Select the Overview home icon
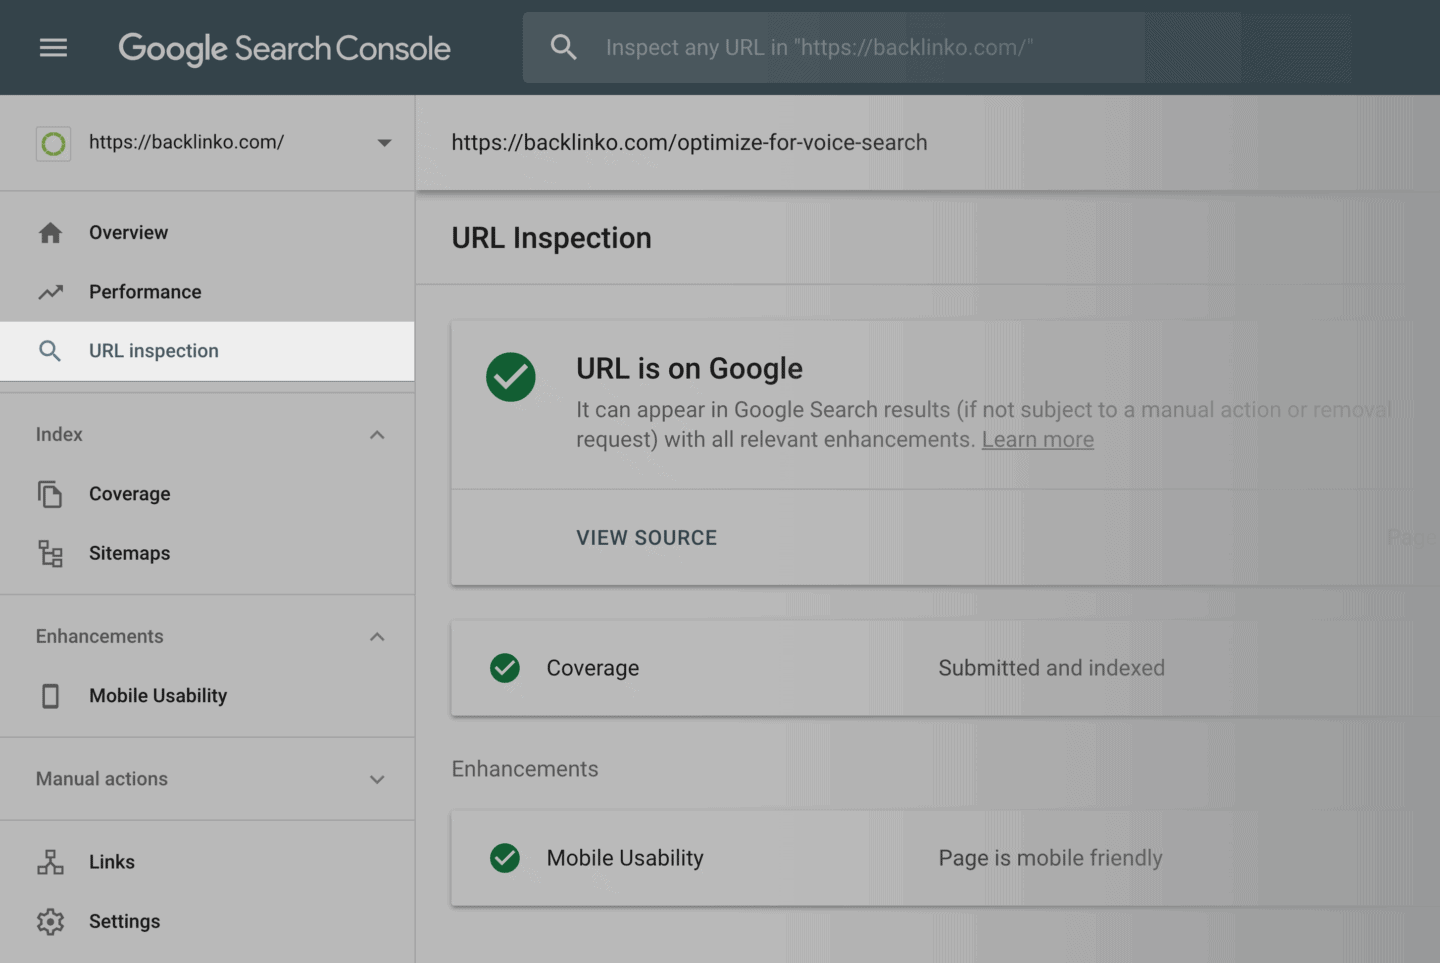Screen dimensions: 1440x963 [50, 232]
